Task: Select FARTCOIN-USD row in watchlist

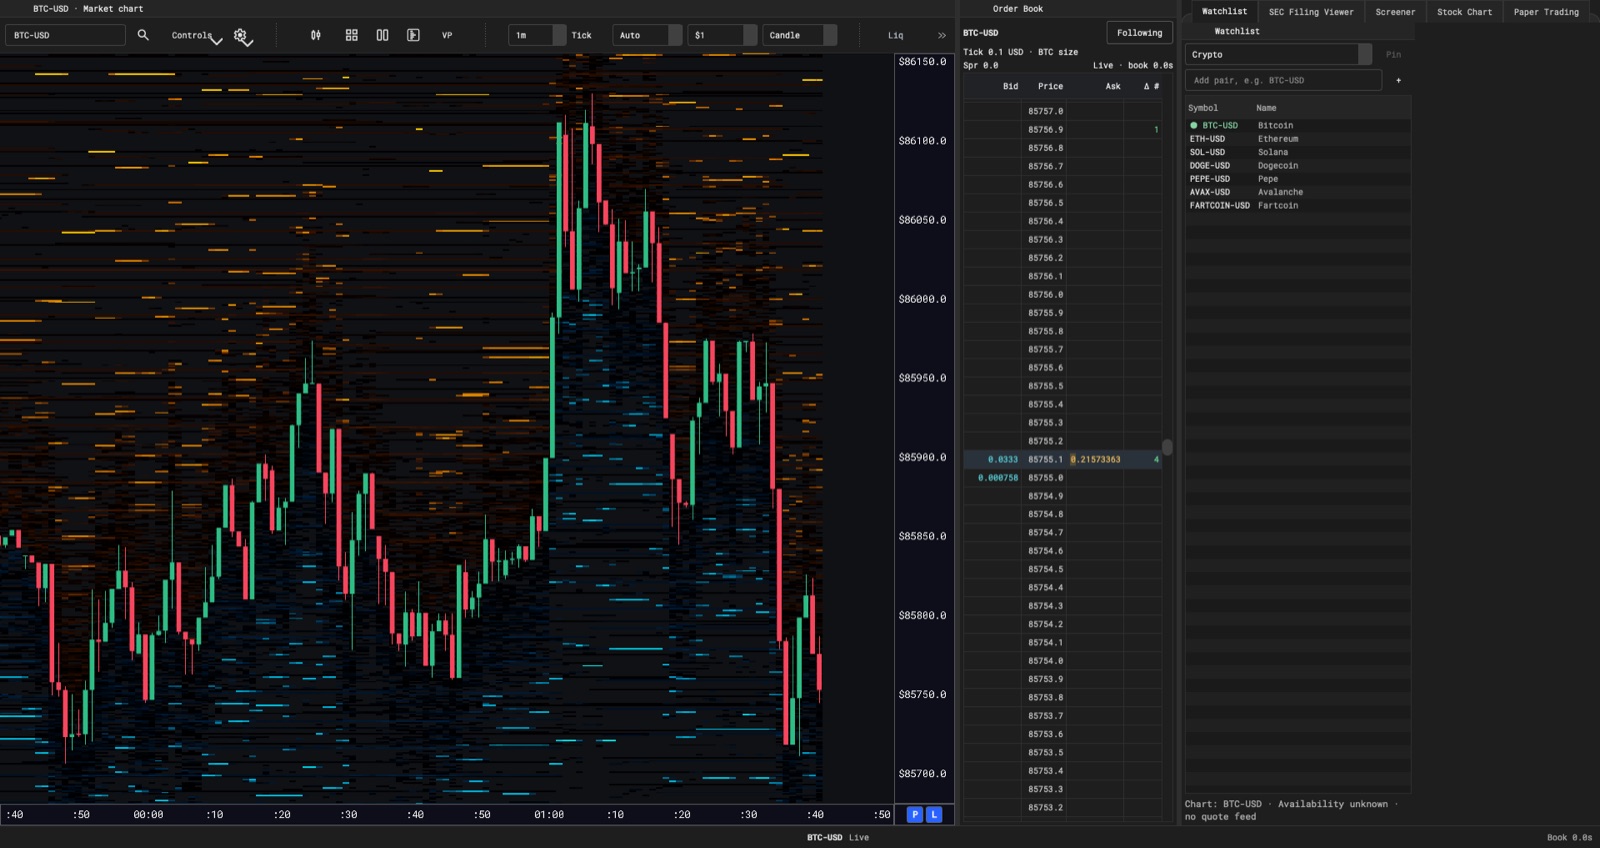Action: [x=1298, y=205]
